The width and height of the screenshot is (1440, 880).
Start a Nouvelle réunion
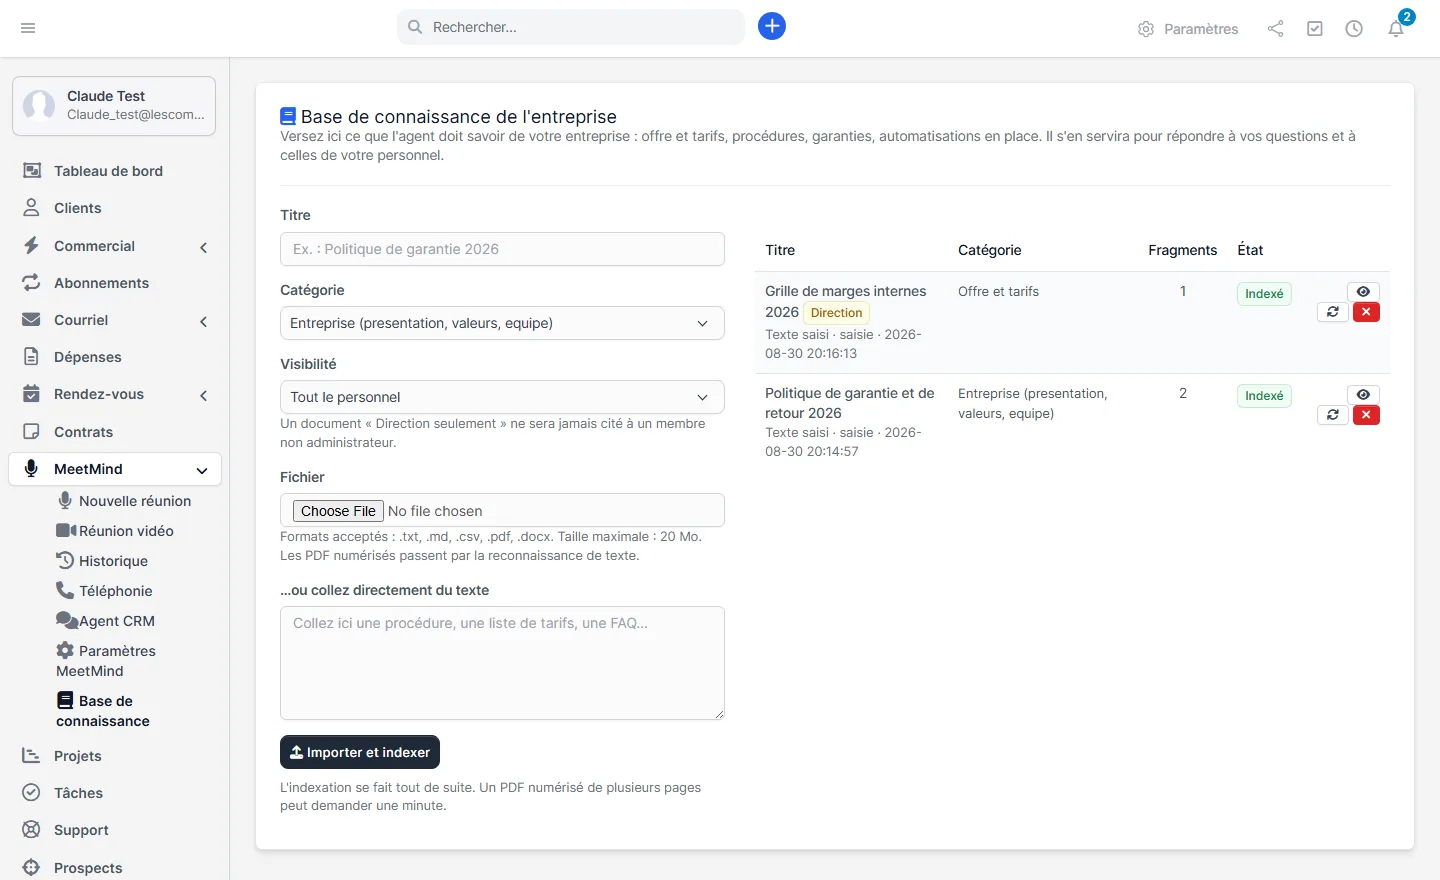click(x=124, y=501)
